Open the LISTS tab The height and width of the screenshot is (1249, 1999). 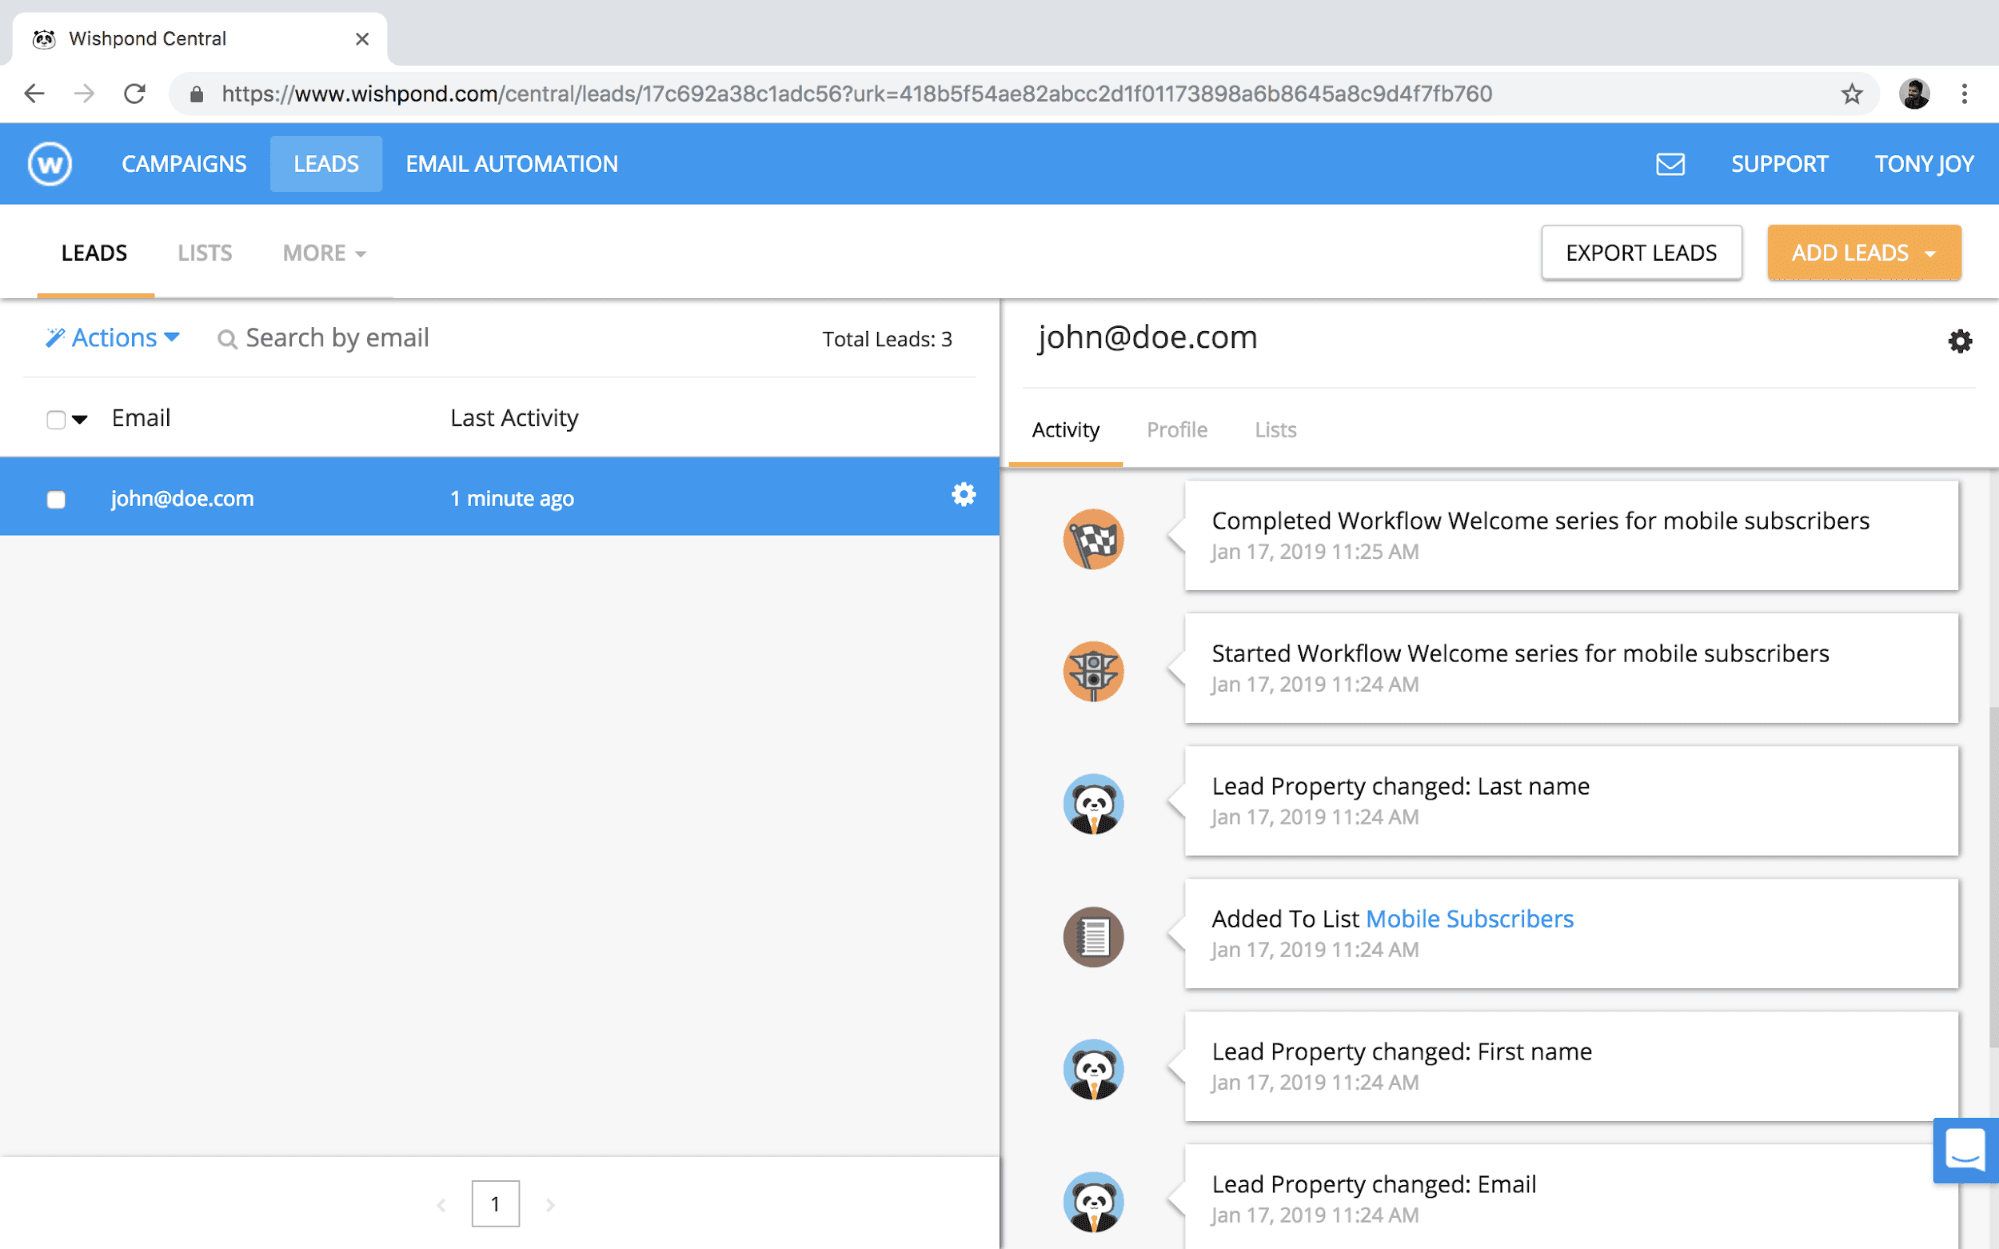[204, 253]
